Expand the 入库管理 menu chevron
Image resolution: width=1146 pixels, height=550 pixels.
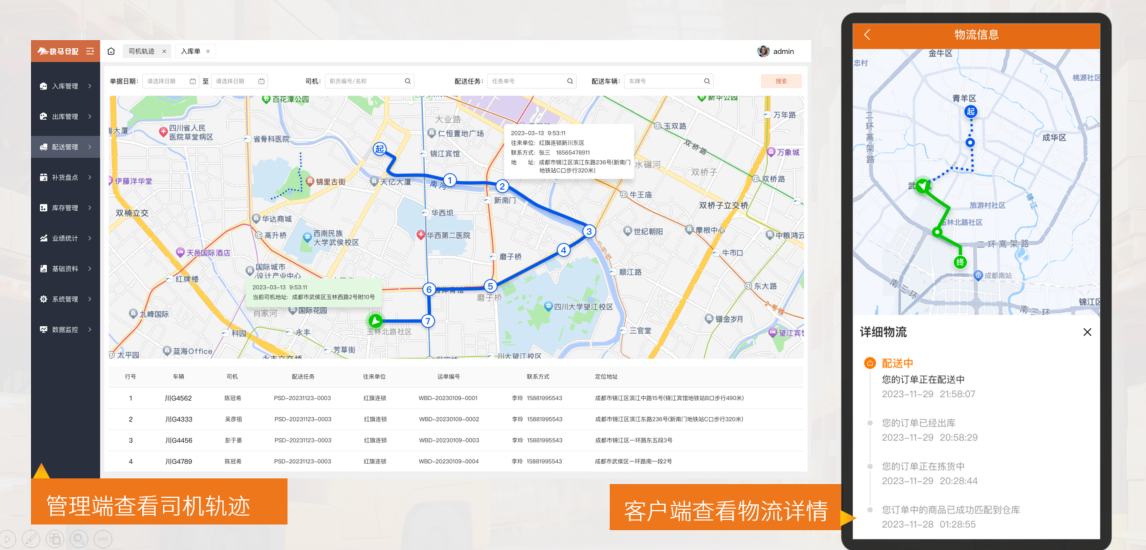90,86
